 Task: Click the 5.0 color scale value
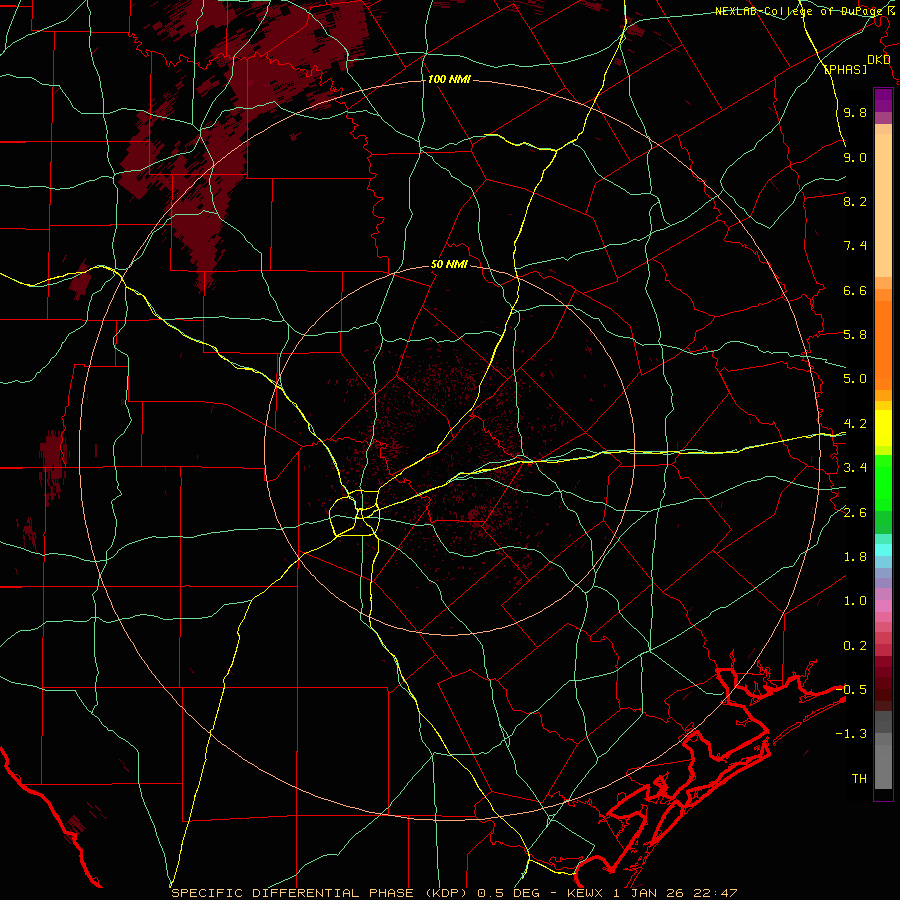(855, 379)
